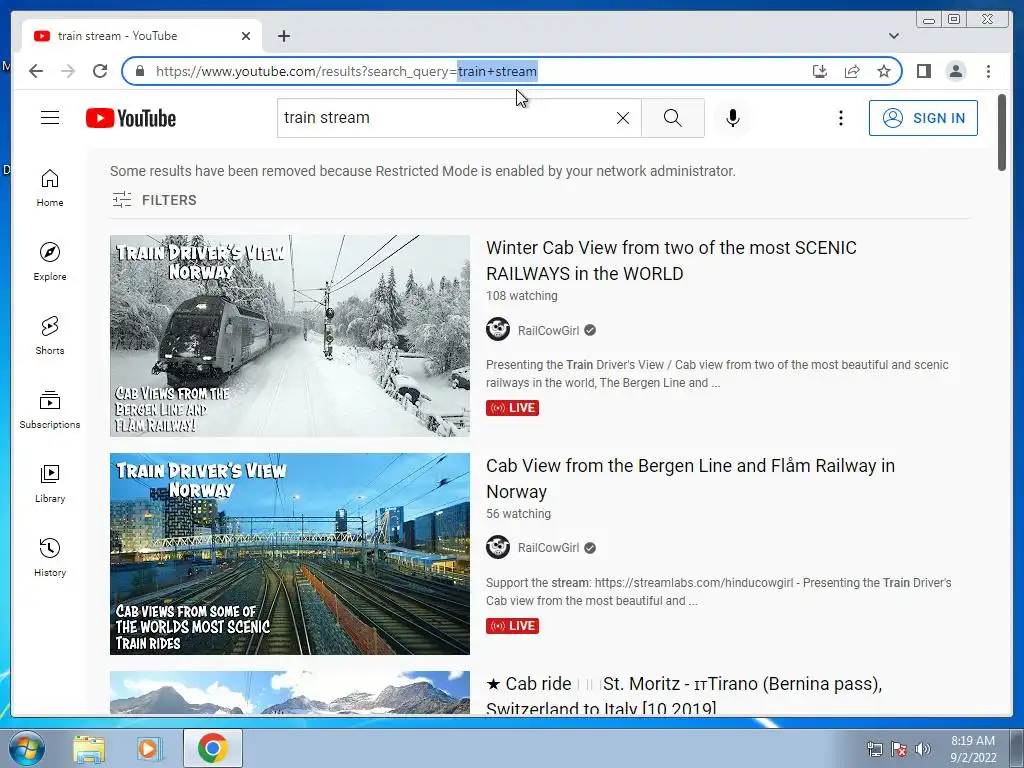Screen dimensions: 1024x768
Task: Click description 'Presenting the Train Driver's View'
Action: (x=717, y=374)
